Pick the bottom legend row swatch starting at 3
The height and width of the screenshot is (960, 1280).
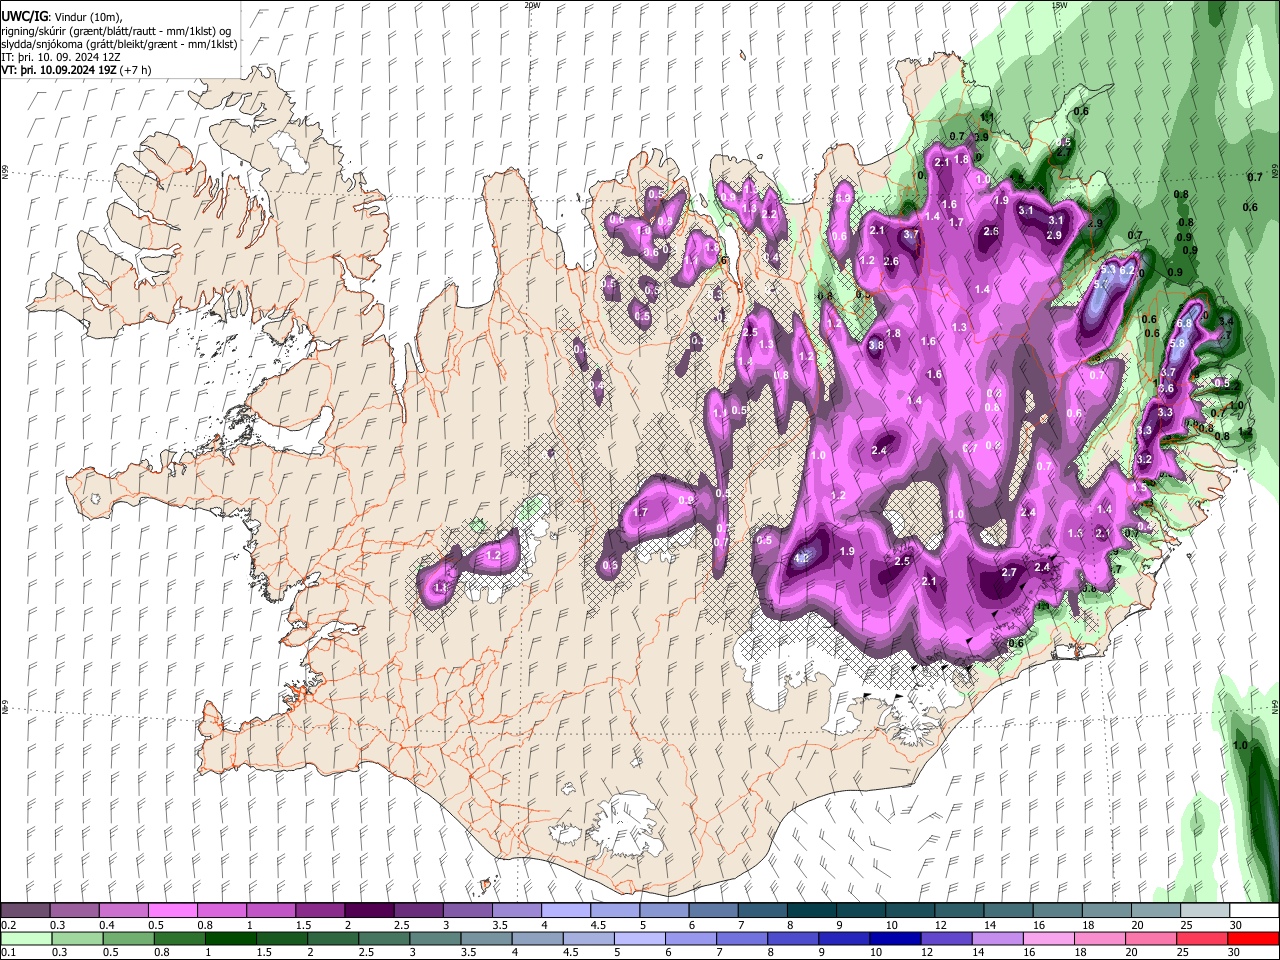pyautogui.click(x=436, y=939)
